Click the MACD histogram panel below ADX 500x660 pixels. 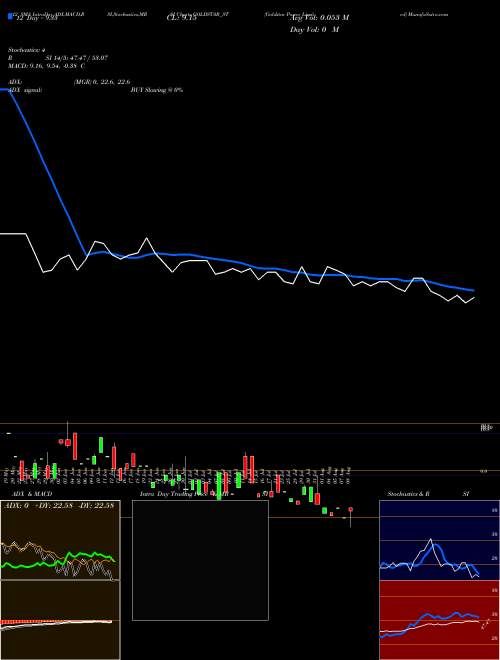click(60, 620)
